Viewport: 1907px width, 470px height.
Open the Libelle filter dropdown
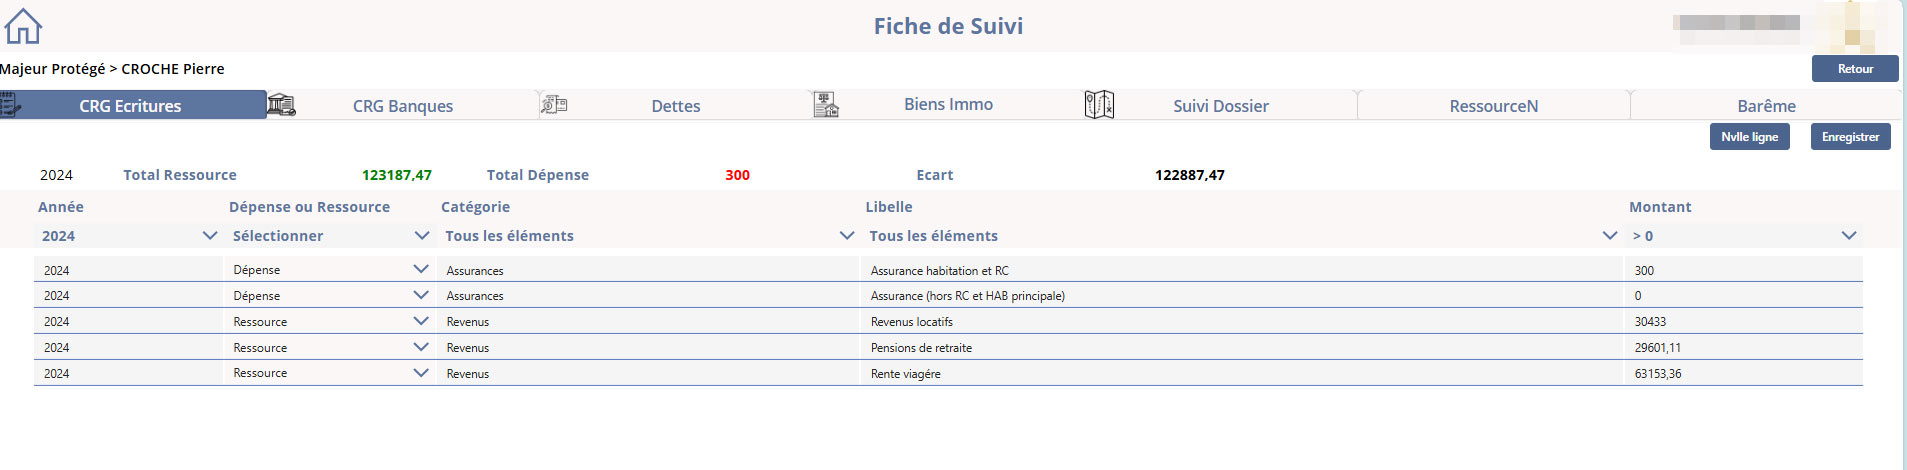click(1242, 236)
